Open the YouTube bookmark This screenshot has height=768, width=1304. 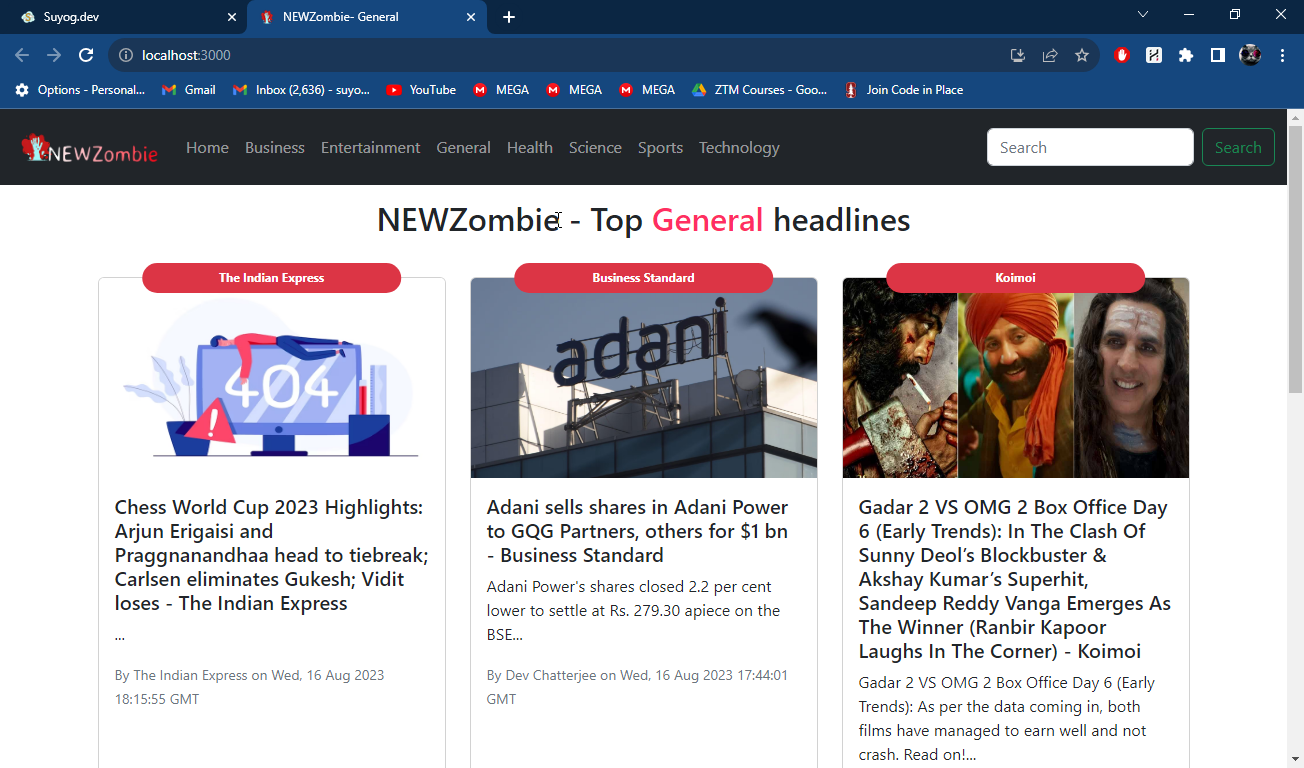tap(421, 90)
